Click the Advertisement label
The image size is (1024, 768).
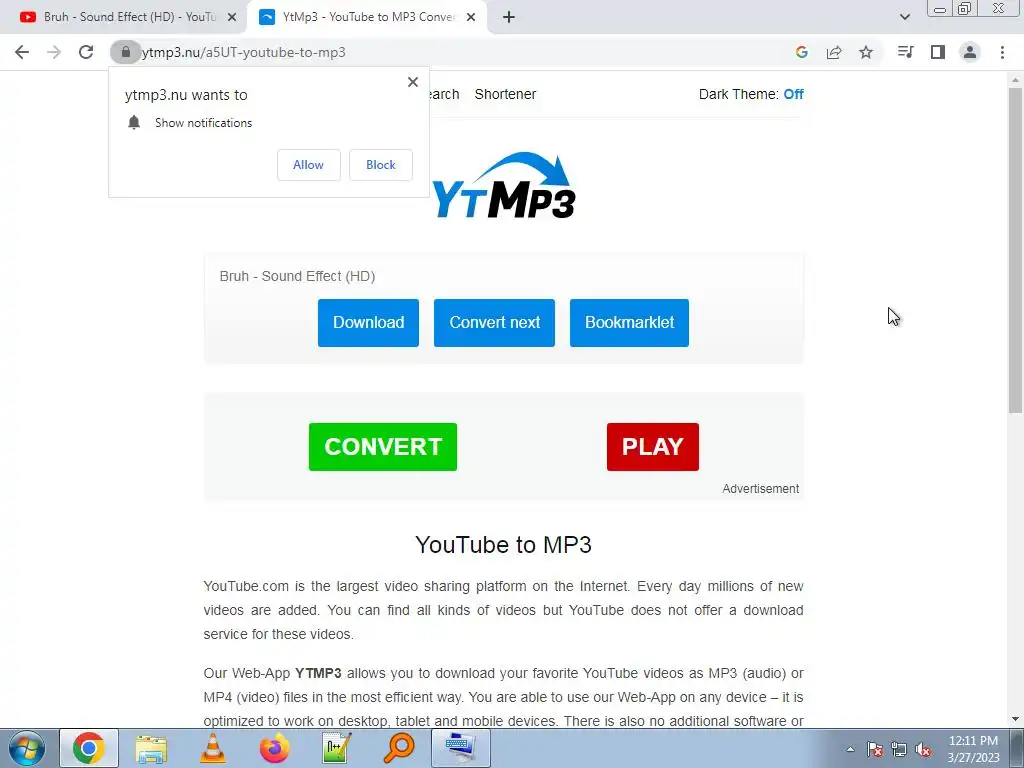coord(760,488)
